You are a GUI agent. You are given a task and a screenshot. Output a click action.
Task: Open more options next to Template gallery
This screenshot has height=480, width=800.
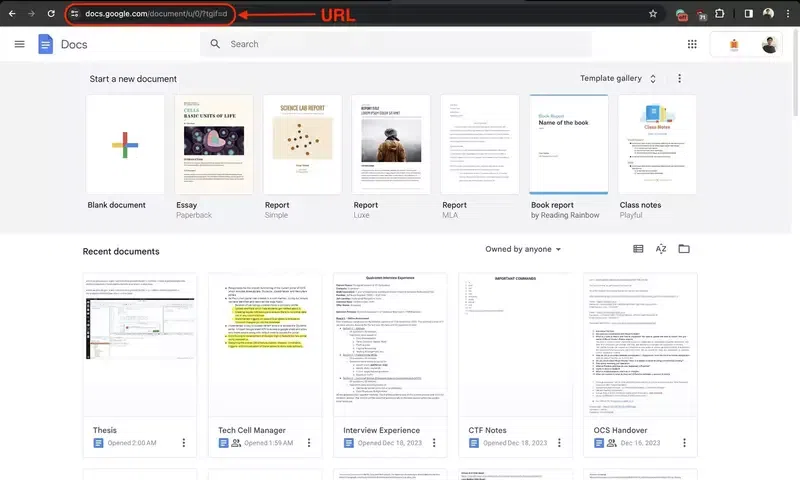tap(679, 79)
